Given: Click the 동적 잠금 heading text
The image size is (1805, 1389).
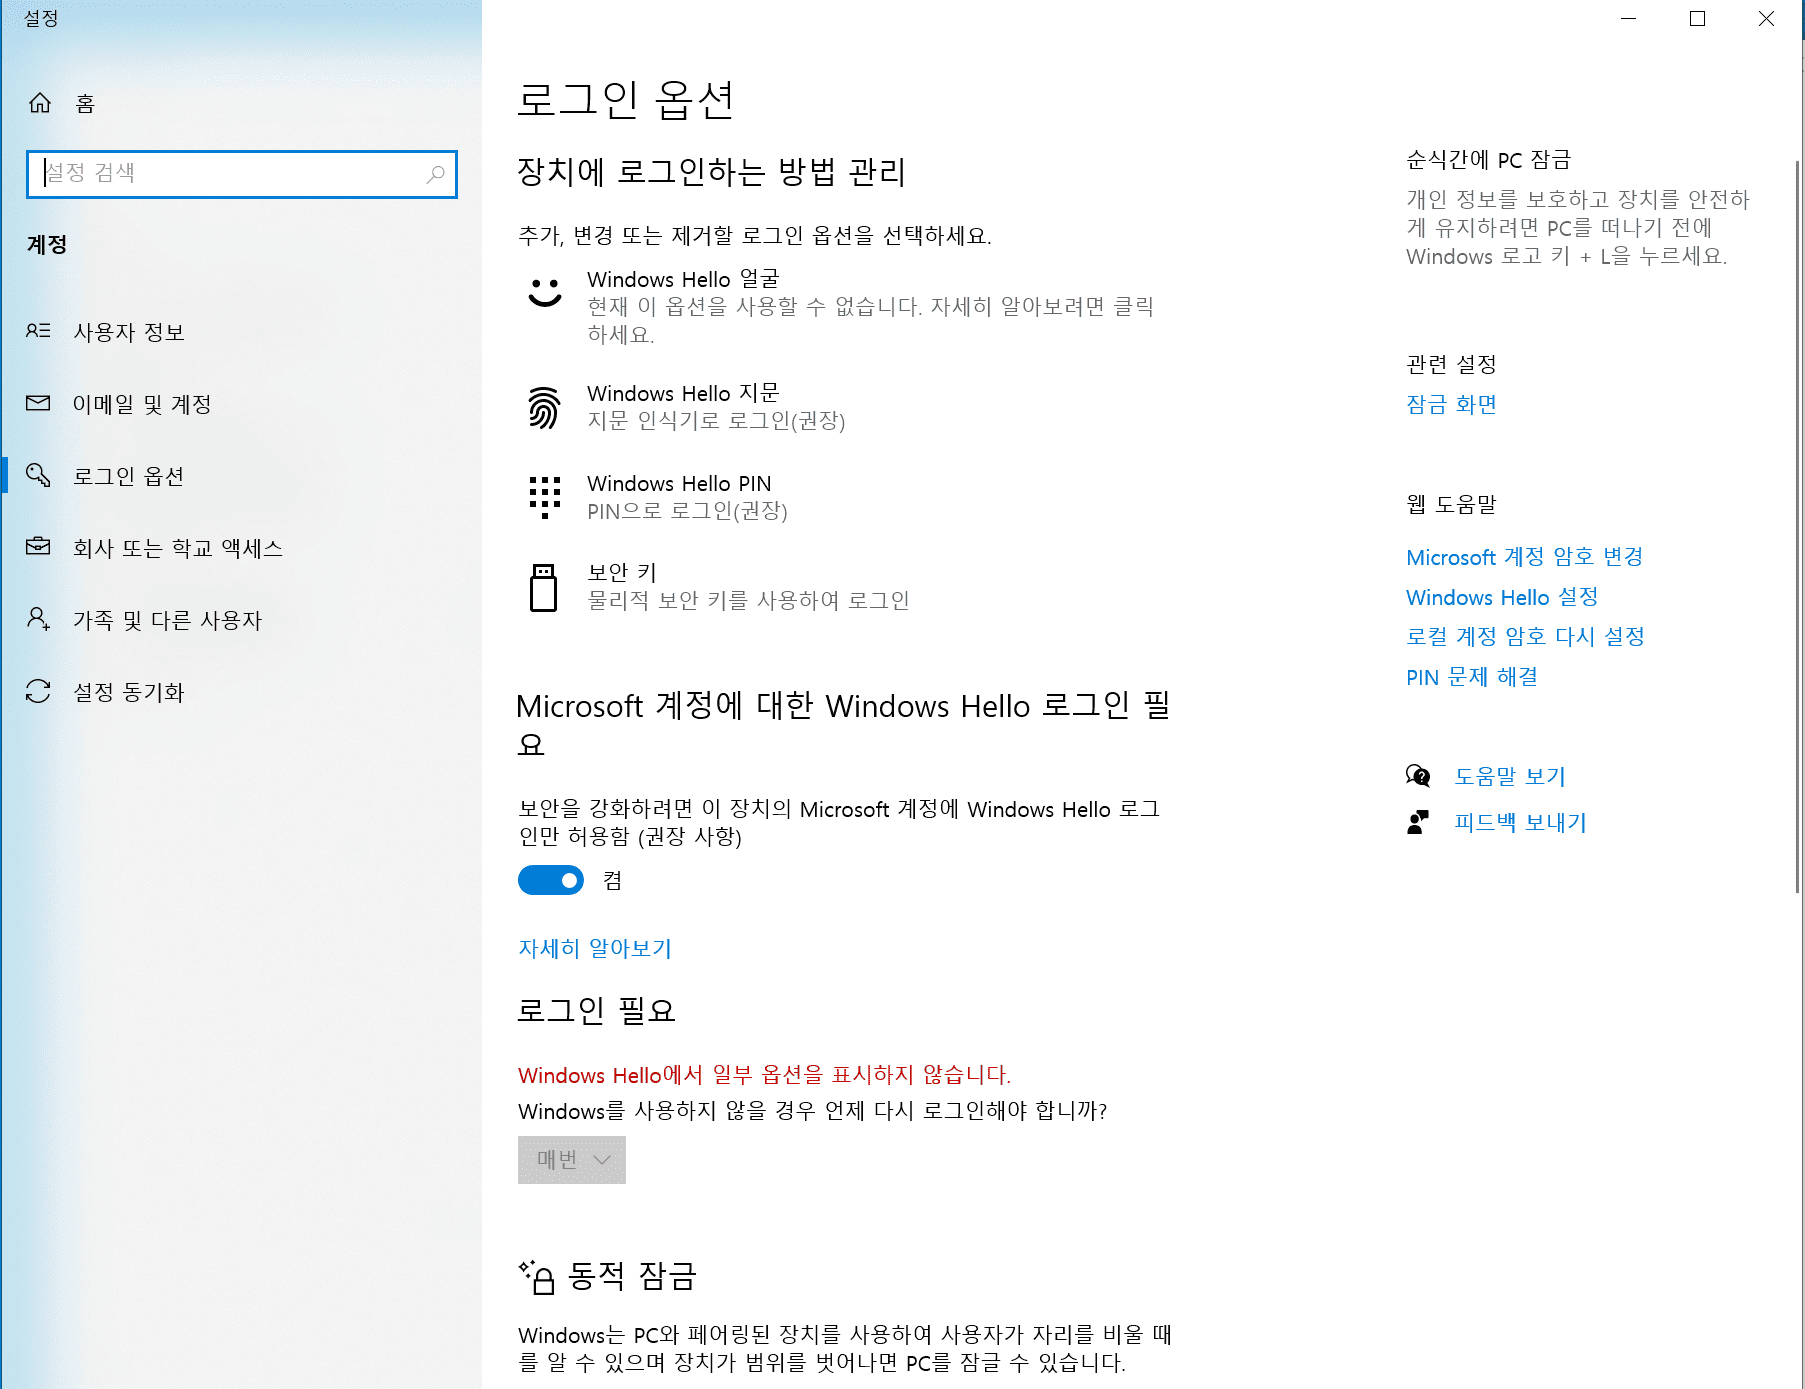Looking at the screenshot, I should 632,1276.
